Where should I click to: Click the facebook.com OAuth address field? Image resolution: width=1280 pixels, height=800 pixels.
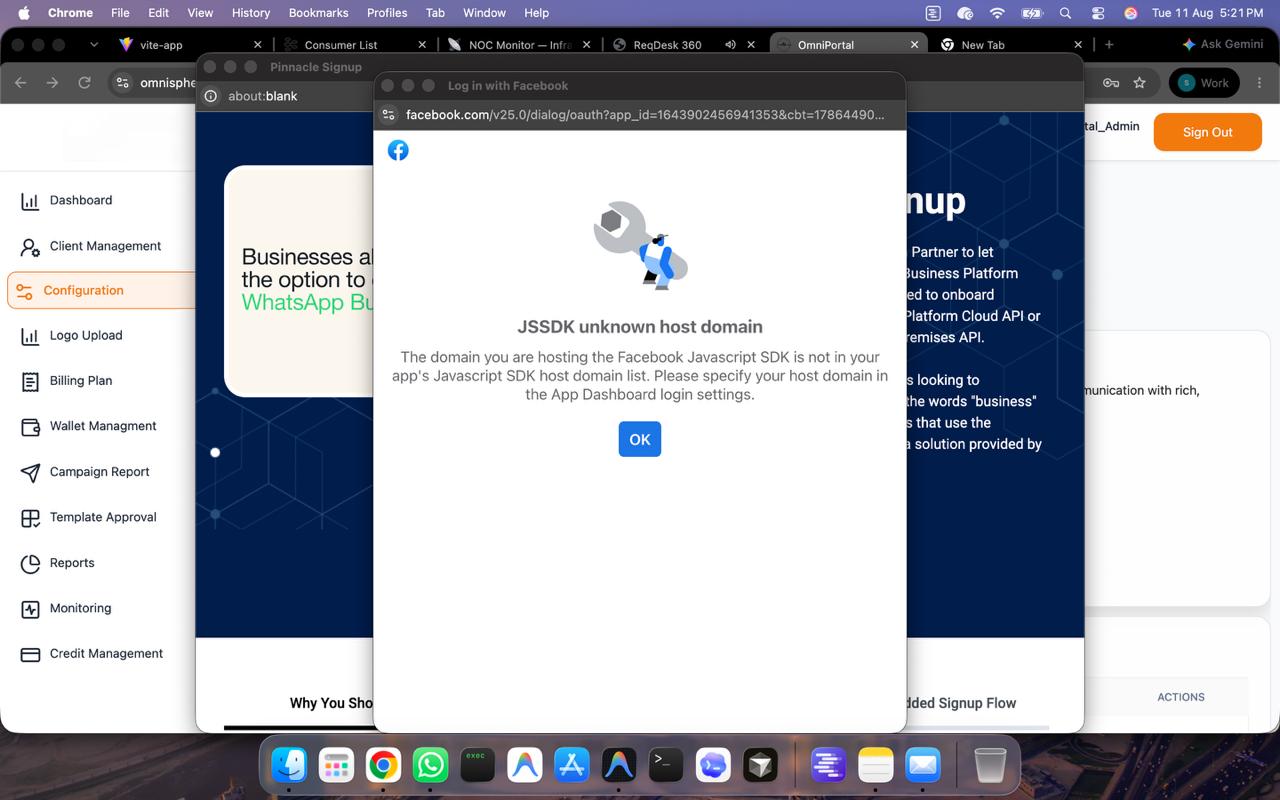pyautogui.click(x=645, y=114)
